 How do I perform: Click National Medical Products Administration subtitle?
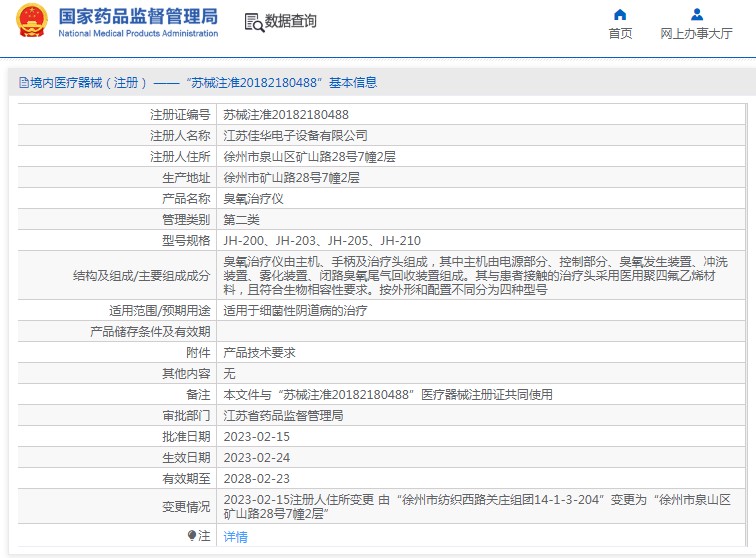[138, 33]
